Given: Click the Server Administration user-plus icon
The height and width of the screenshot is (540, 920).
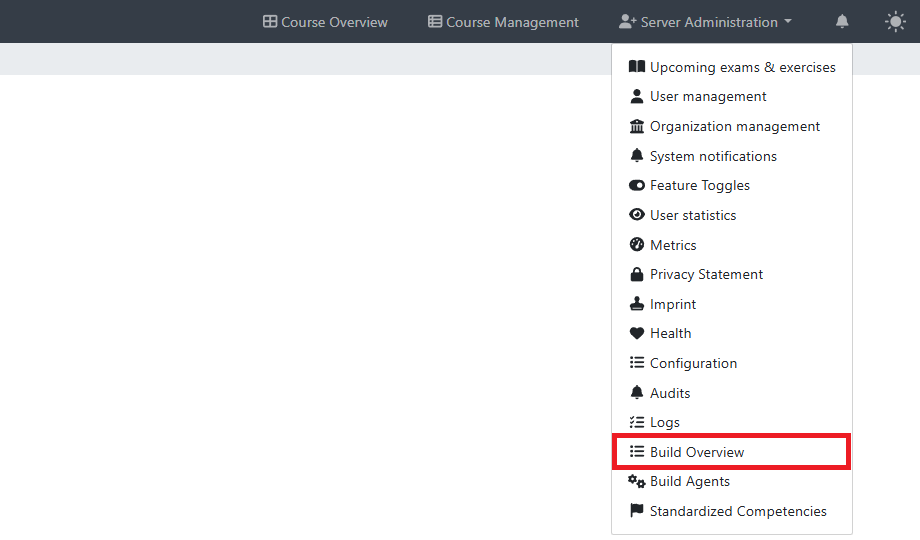Looking at the screenshot, I should coord(627,22).
